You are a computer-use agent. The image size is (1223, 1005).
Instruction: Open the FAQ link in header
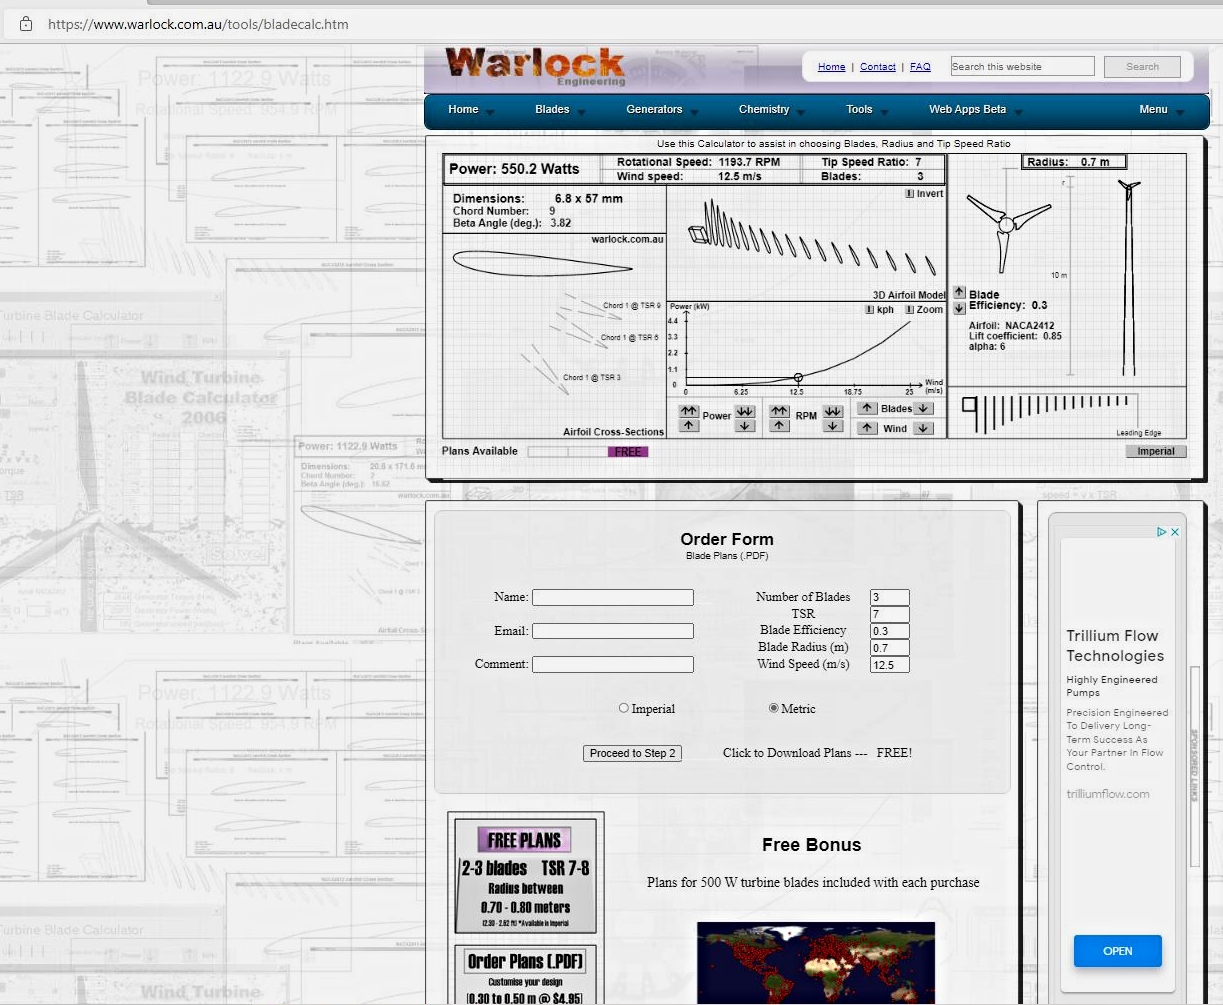point(920,67)
